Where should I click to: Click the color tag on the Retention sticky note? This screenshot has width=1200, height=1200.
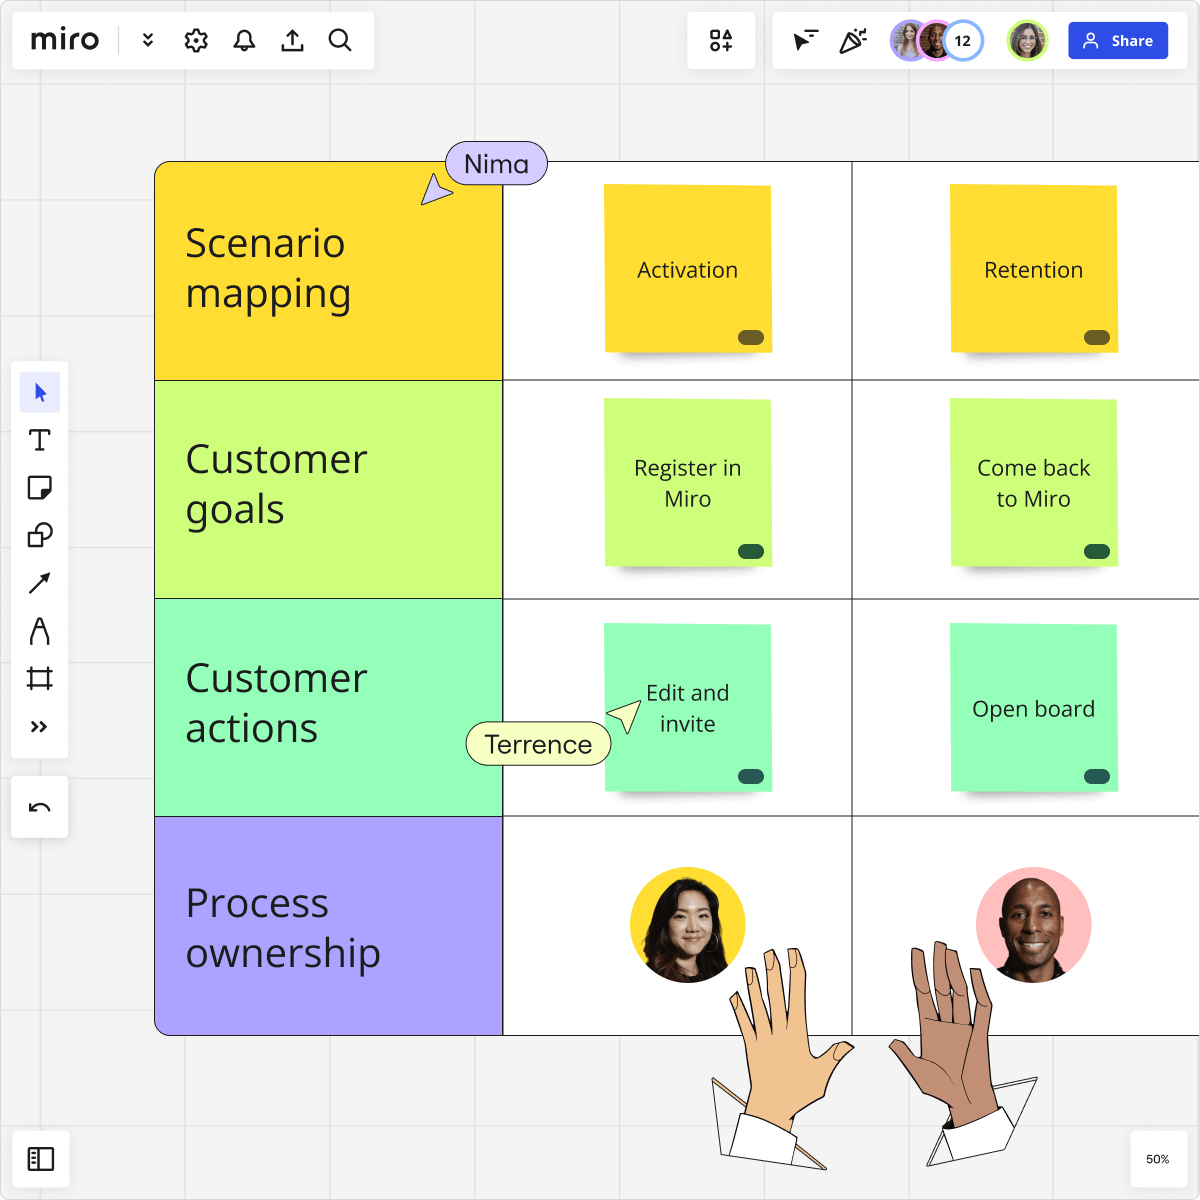coord(1097,339)
